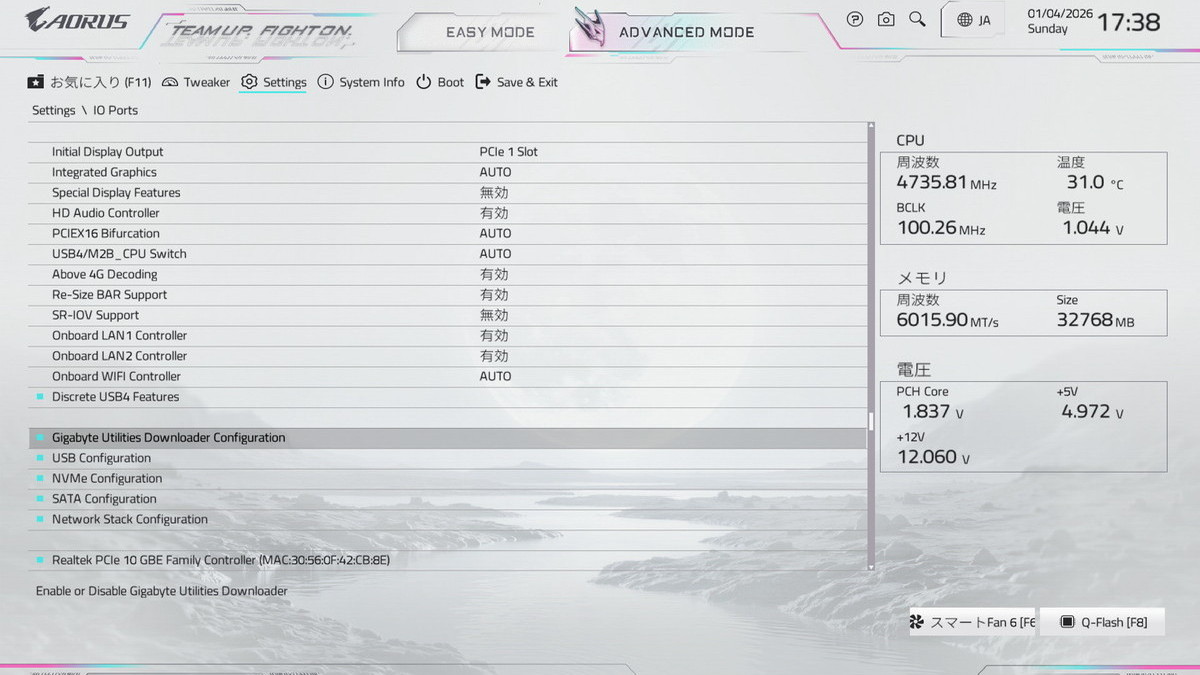1200x675 pixels.
Task: Toggle Re-Size BAR Support setting
Action: coord(494,295)
